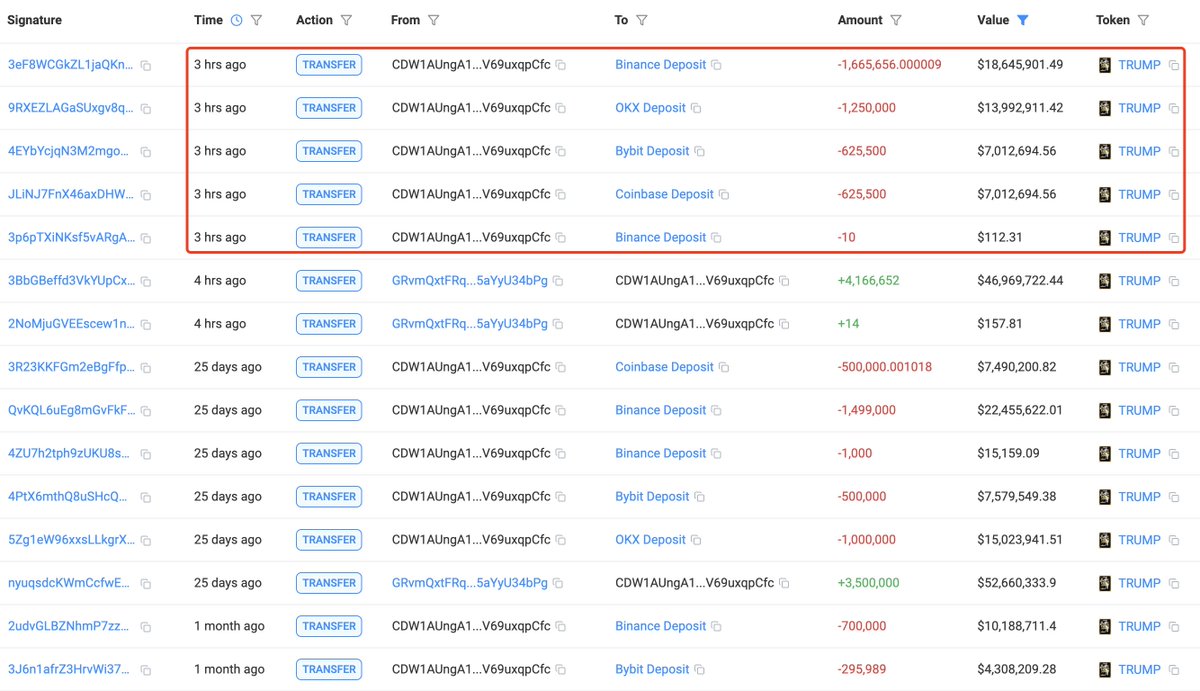1200x691 pixels.
Task: Select value $112.31
Action: coord(999,238)
